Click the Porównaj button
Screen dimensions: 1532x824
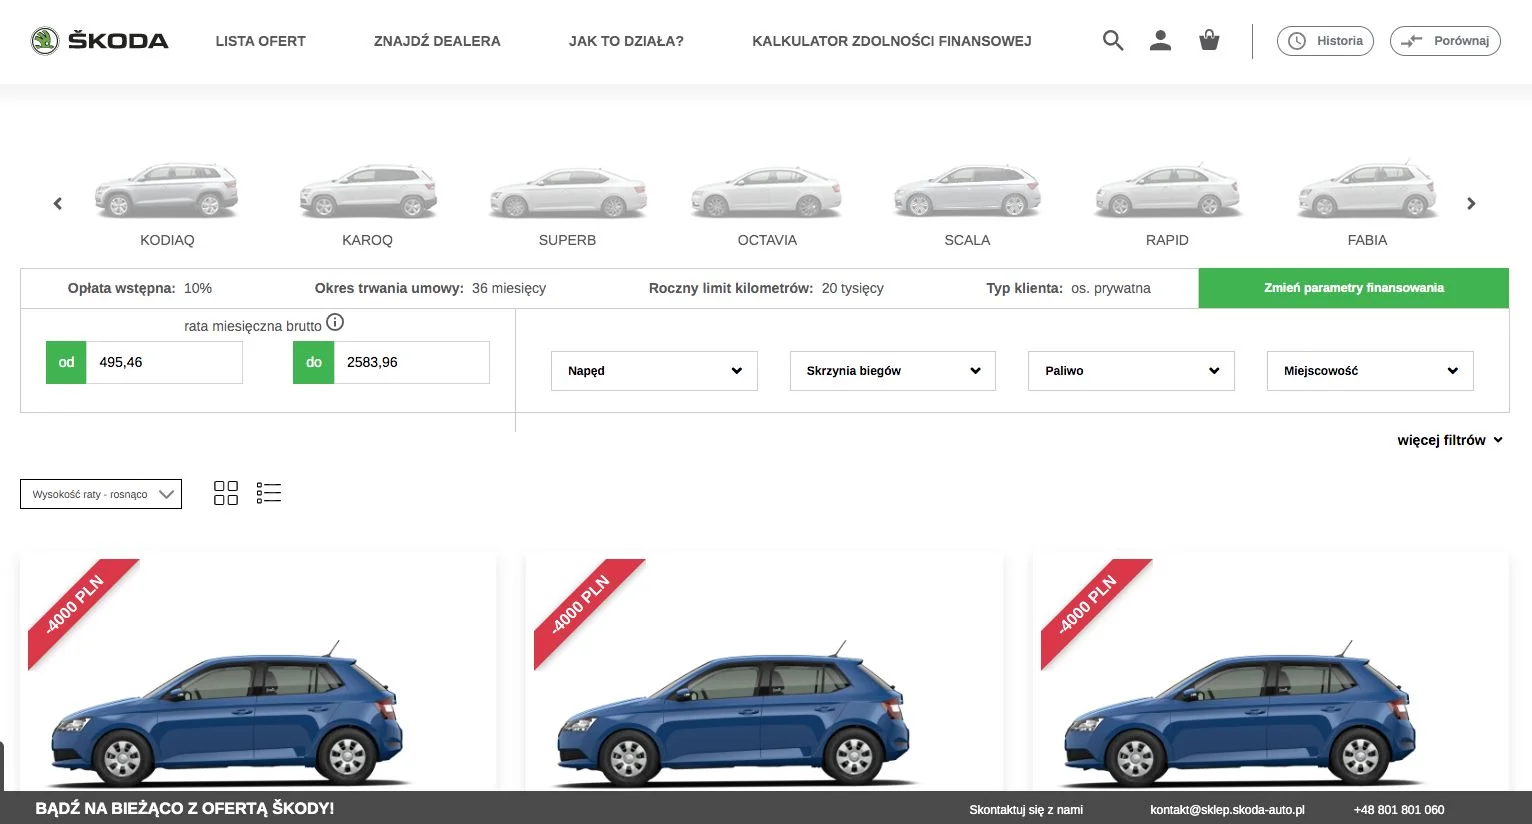pos(1445,41)
